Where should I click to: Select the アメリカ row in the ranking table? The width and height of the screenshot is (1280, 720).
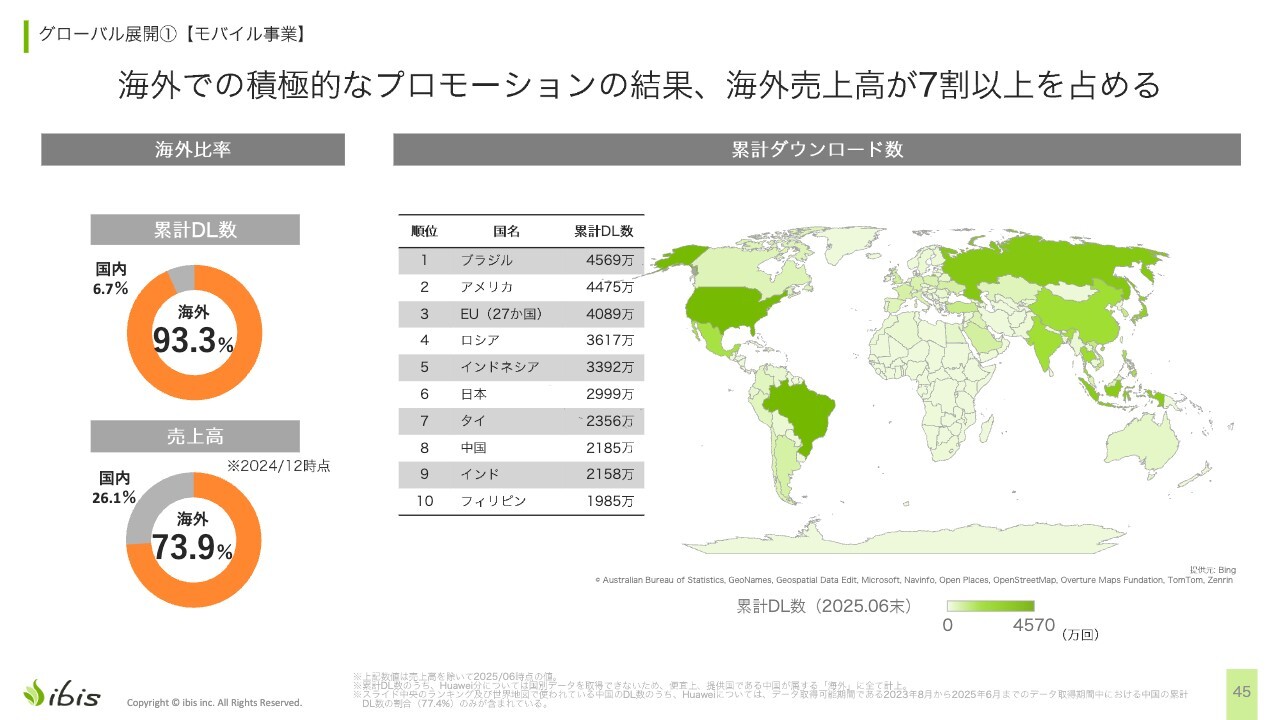pos(521,287)
